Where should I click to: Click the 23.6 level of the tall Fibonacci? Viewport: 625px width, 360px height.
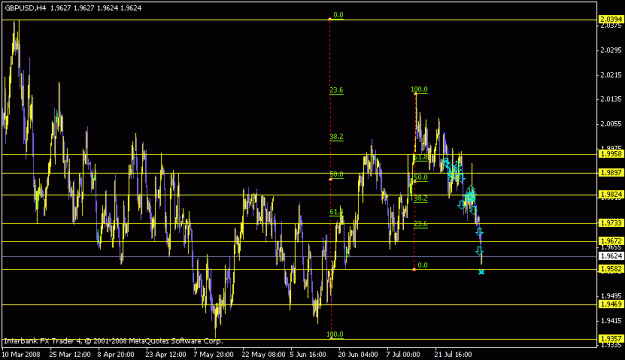tap(336, 90)
